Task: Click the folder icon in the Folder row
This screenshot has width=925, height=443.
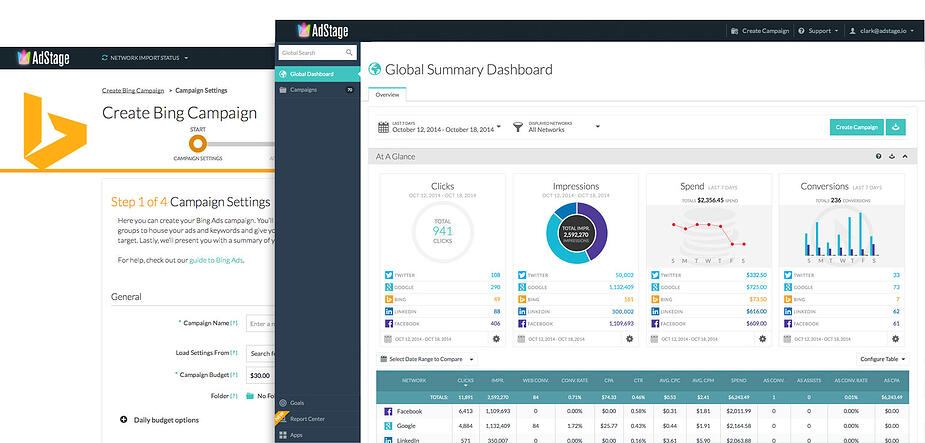Action: coord(250,396)
